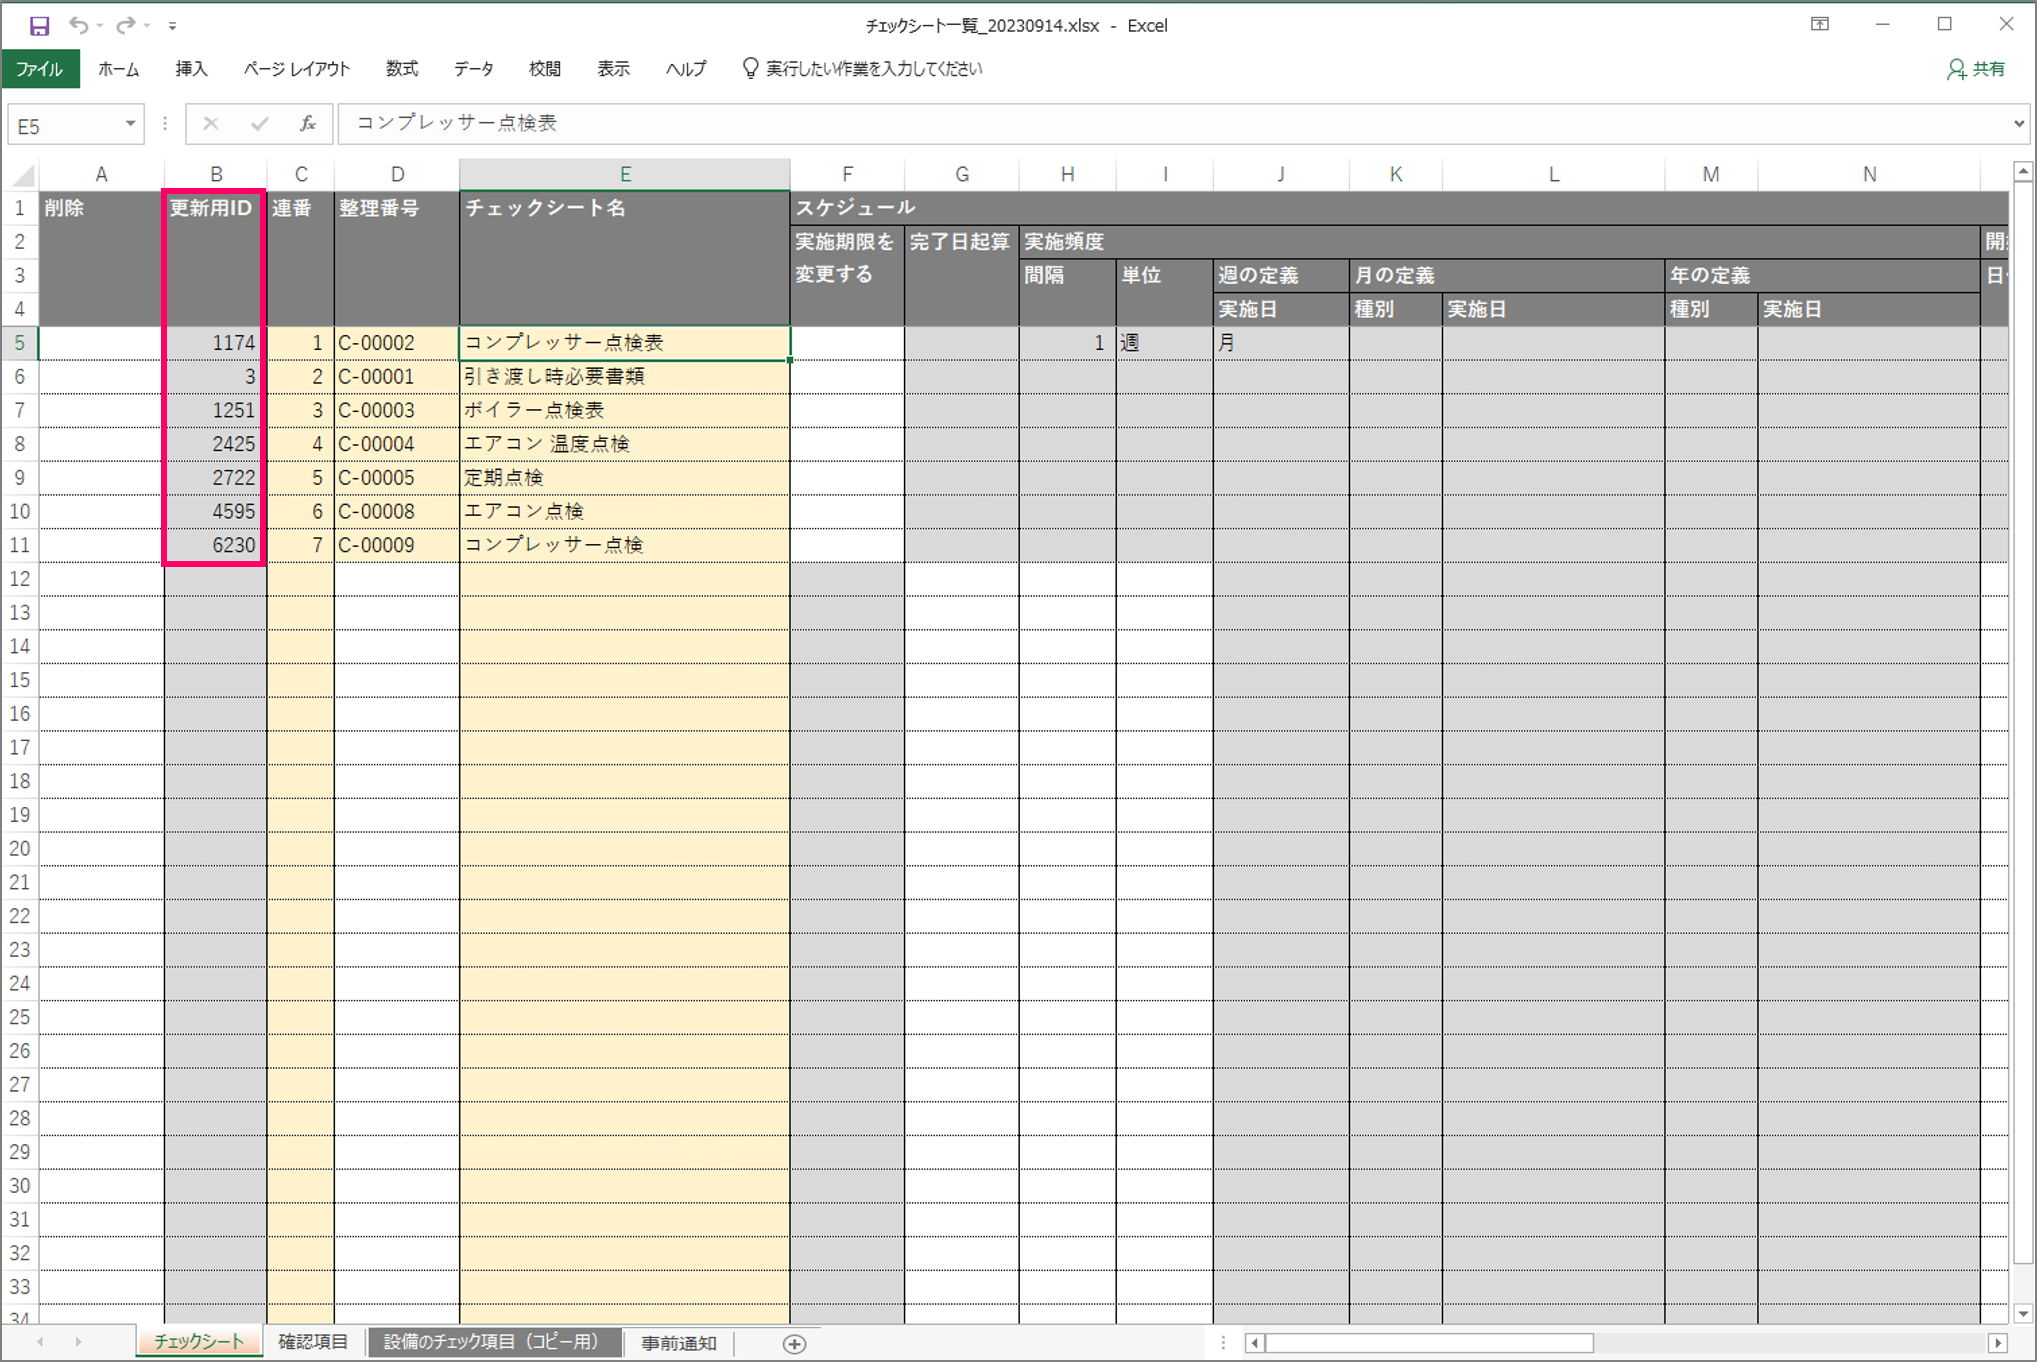Click the Undo arrow icon
2037x1362 pixels.
tap(78, 26)
